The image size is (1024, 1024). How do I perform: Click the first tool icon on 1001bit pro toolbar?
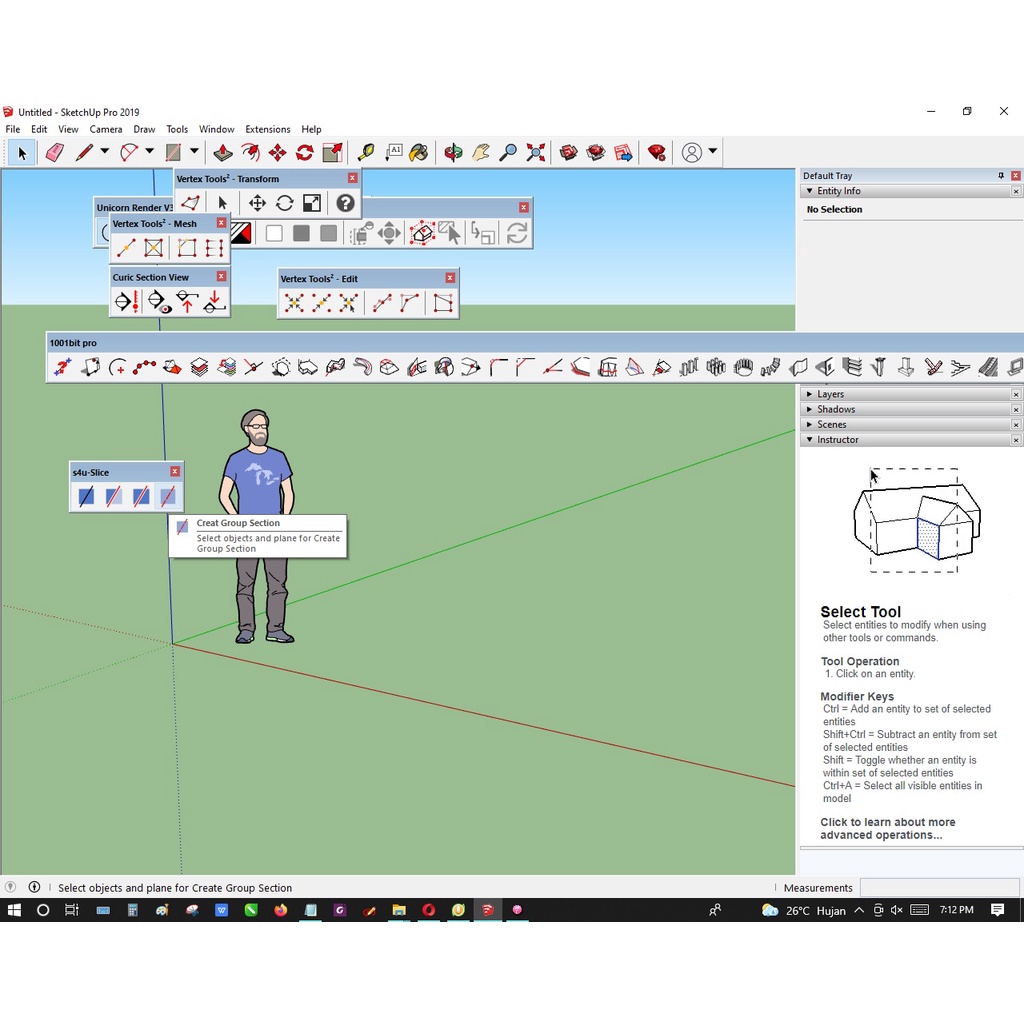tap(62, 367)
